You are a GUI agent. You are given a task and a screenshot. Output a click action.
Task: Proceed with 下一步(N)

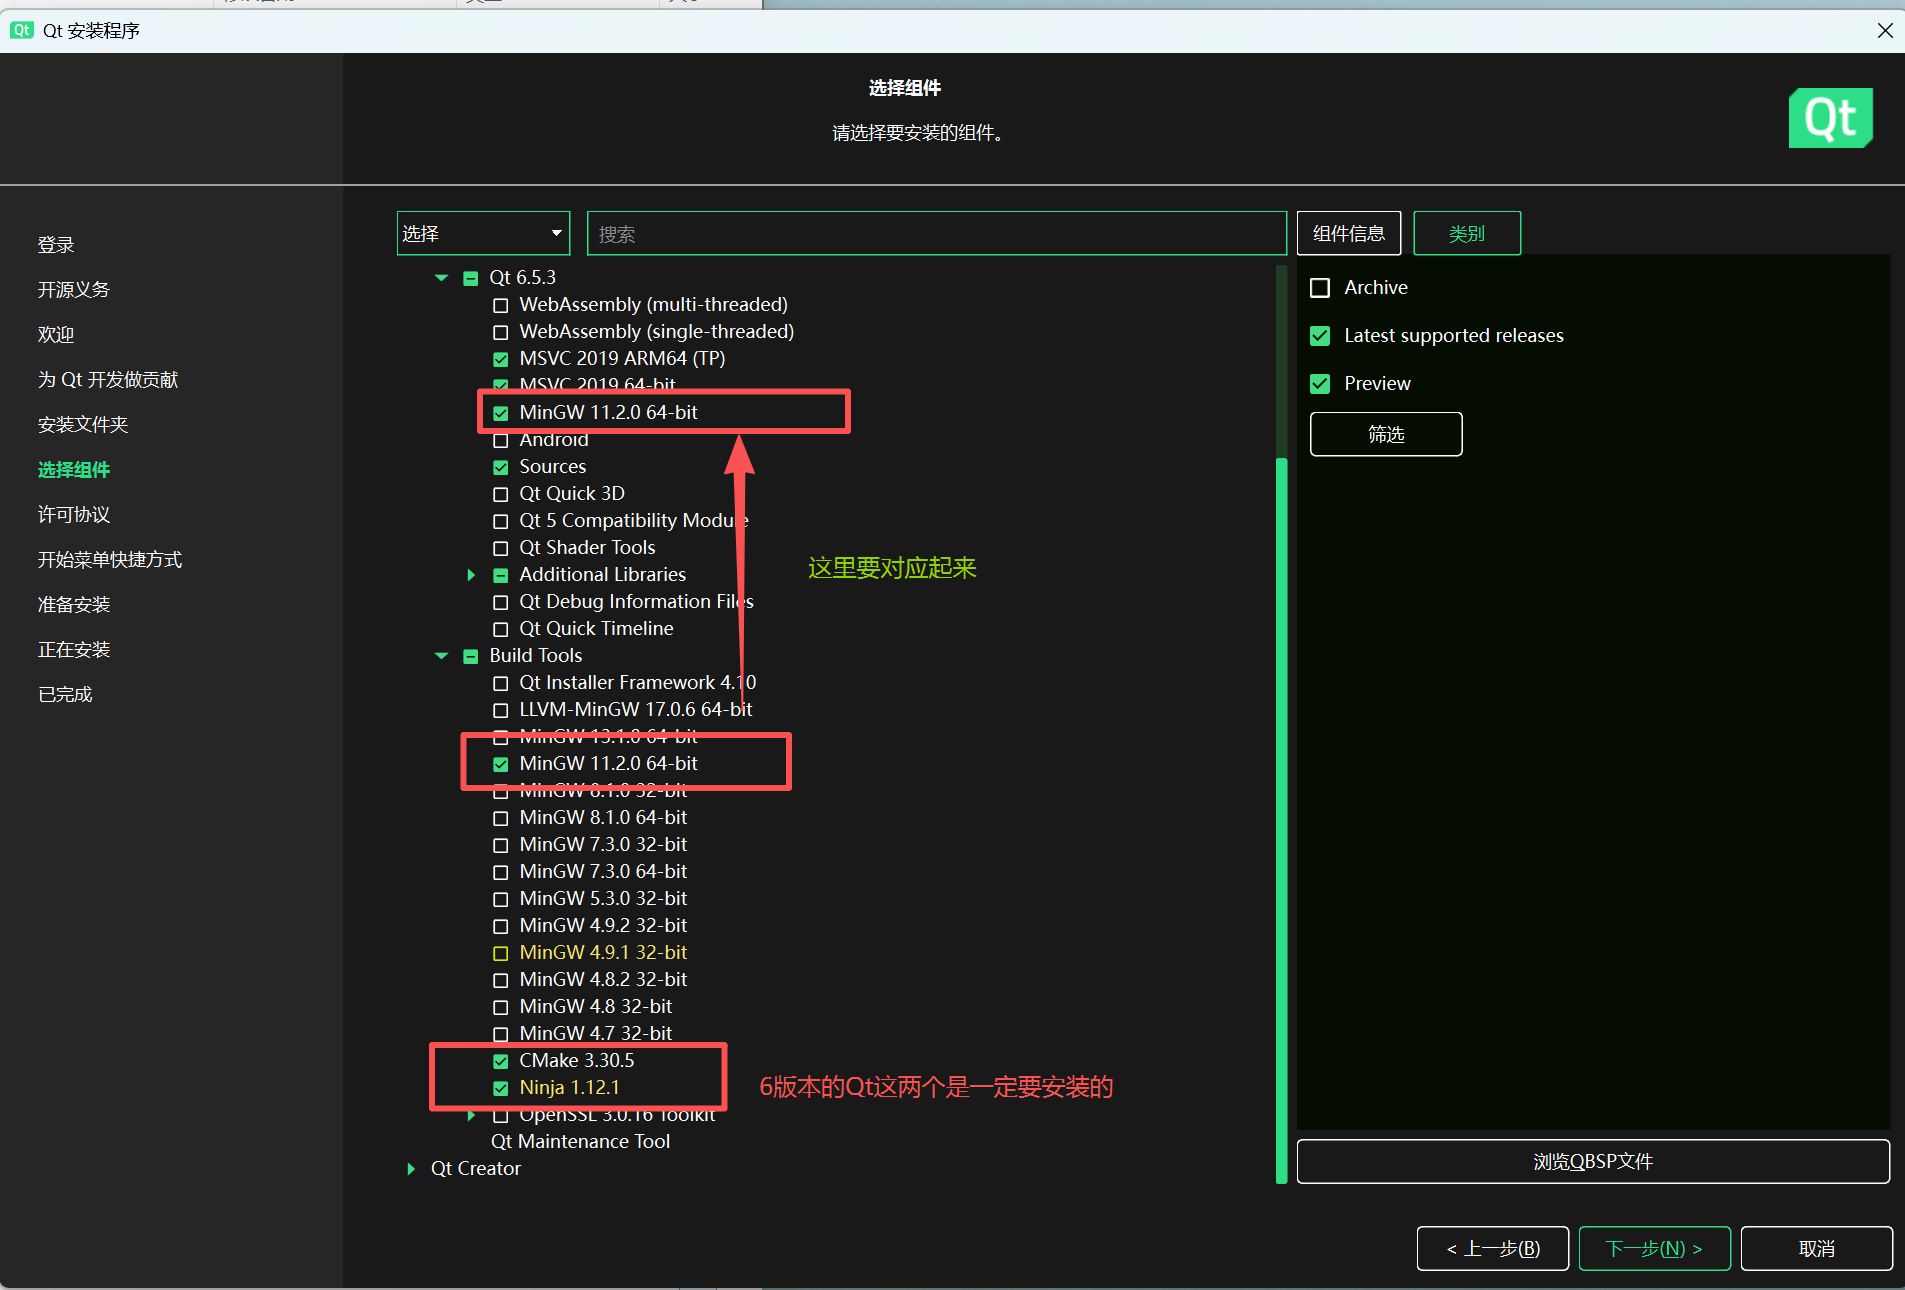[1654, 1248]
